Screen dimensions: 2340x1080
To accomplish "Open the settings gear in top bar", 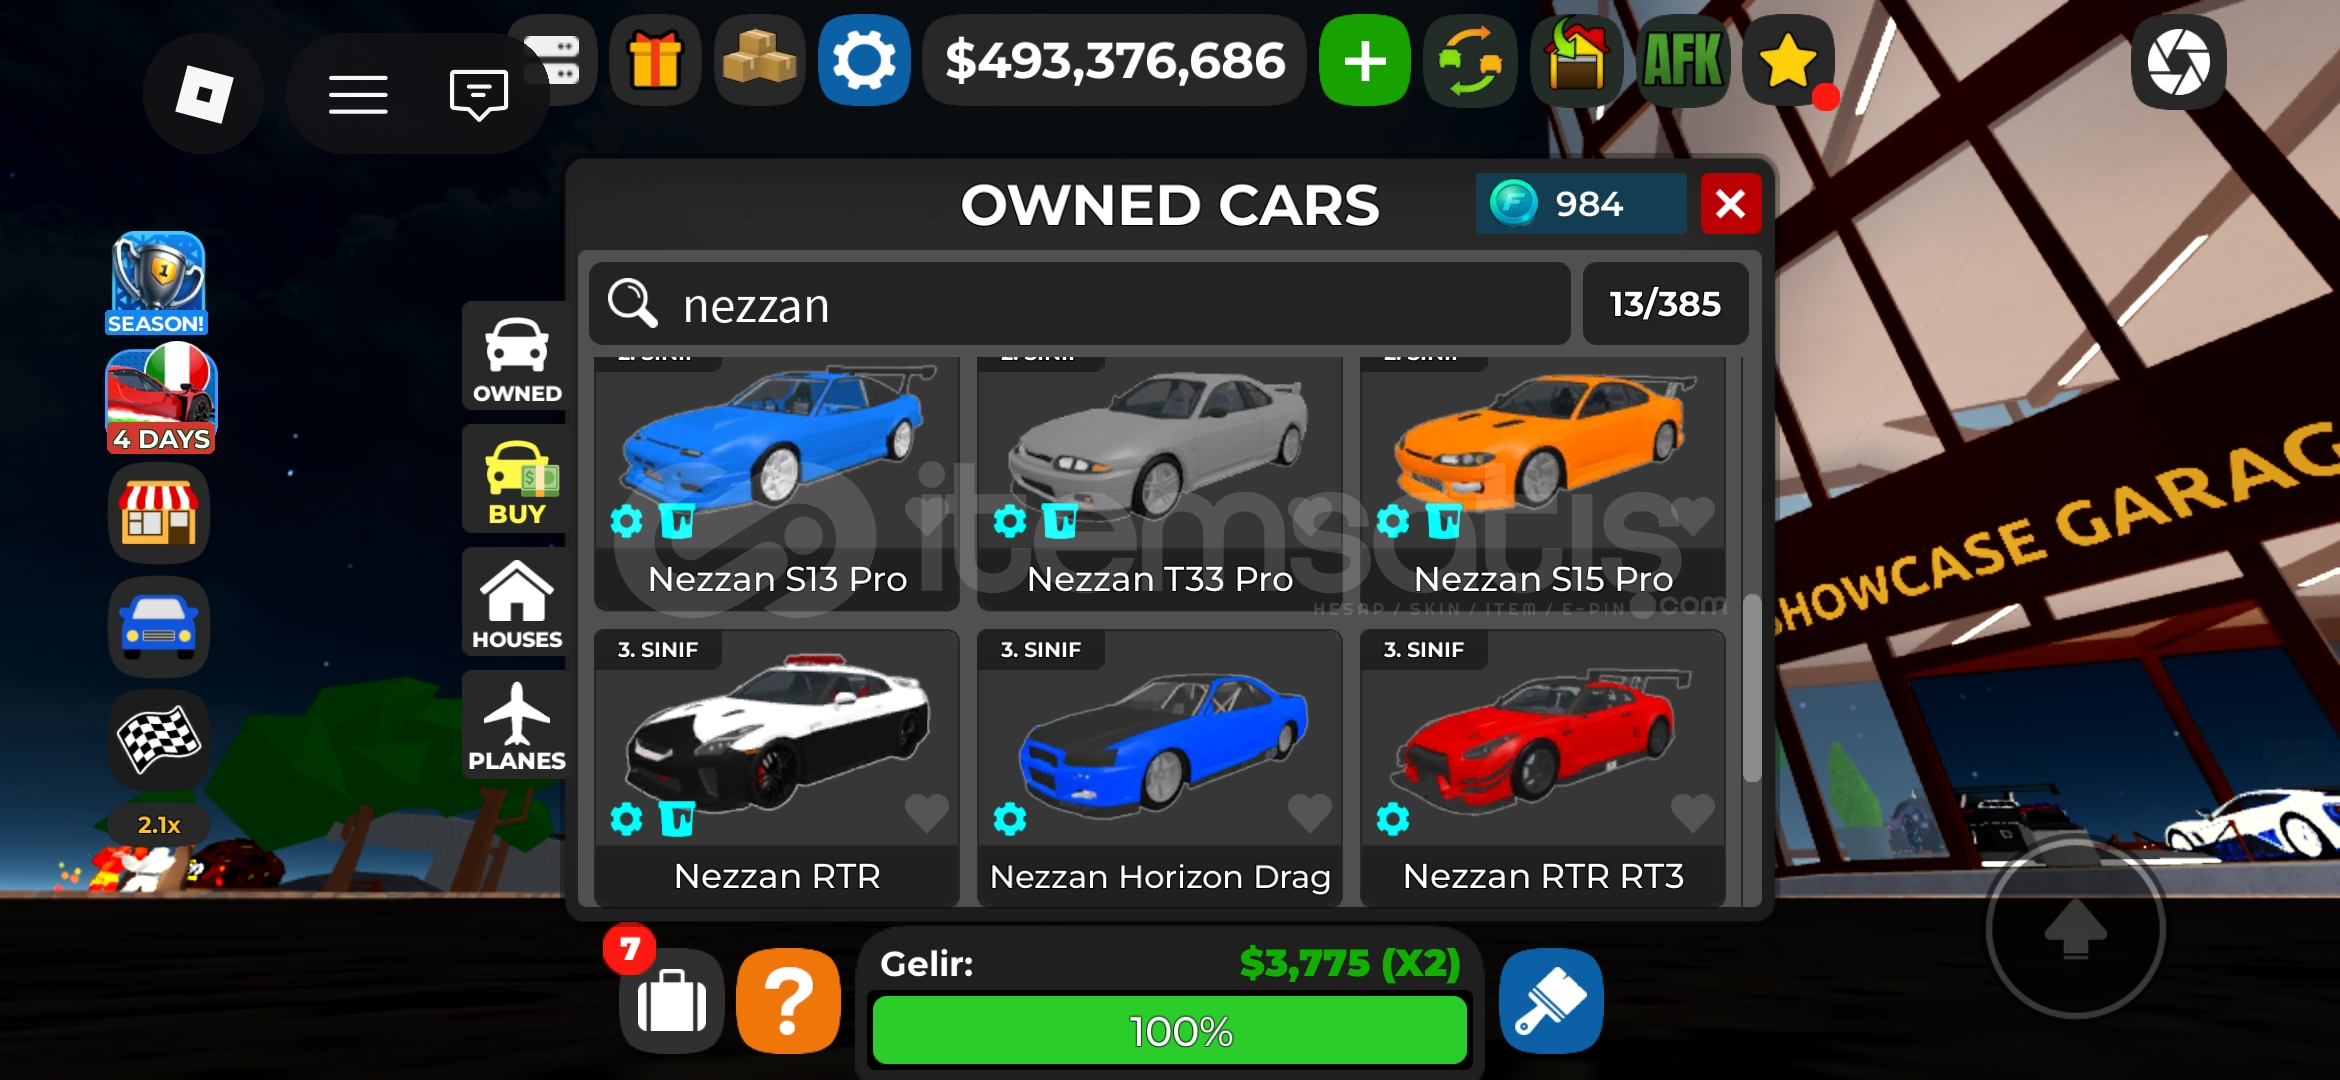I will pos(864,61).
